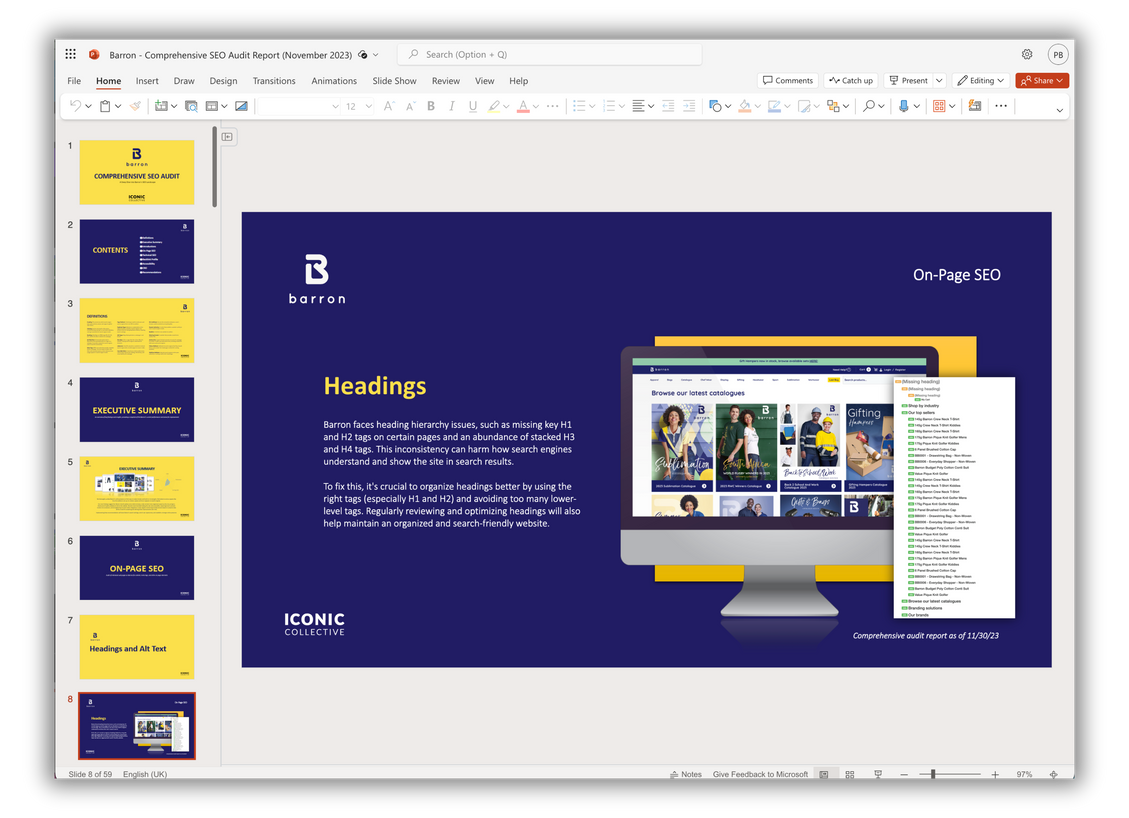The image size is (1129, 818).
Task: Open the app launcher grid icon
Action: (x=71, y=54)
